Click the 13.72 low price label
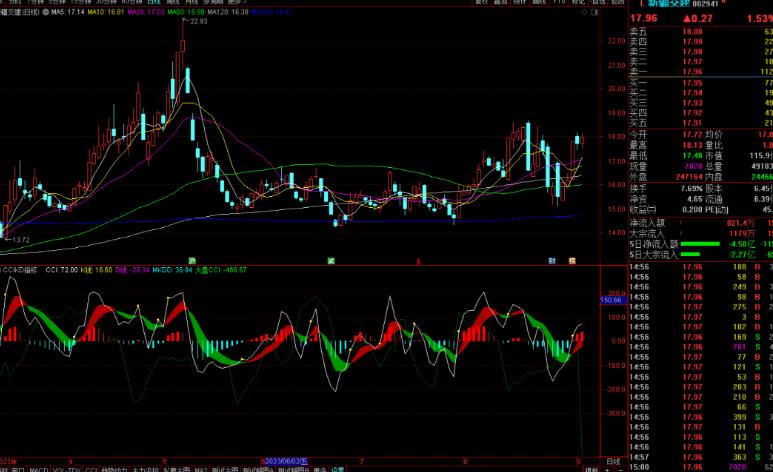Image resolution: width=773 pixels, height=472 pixels. point(21,240)
